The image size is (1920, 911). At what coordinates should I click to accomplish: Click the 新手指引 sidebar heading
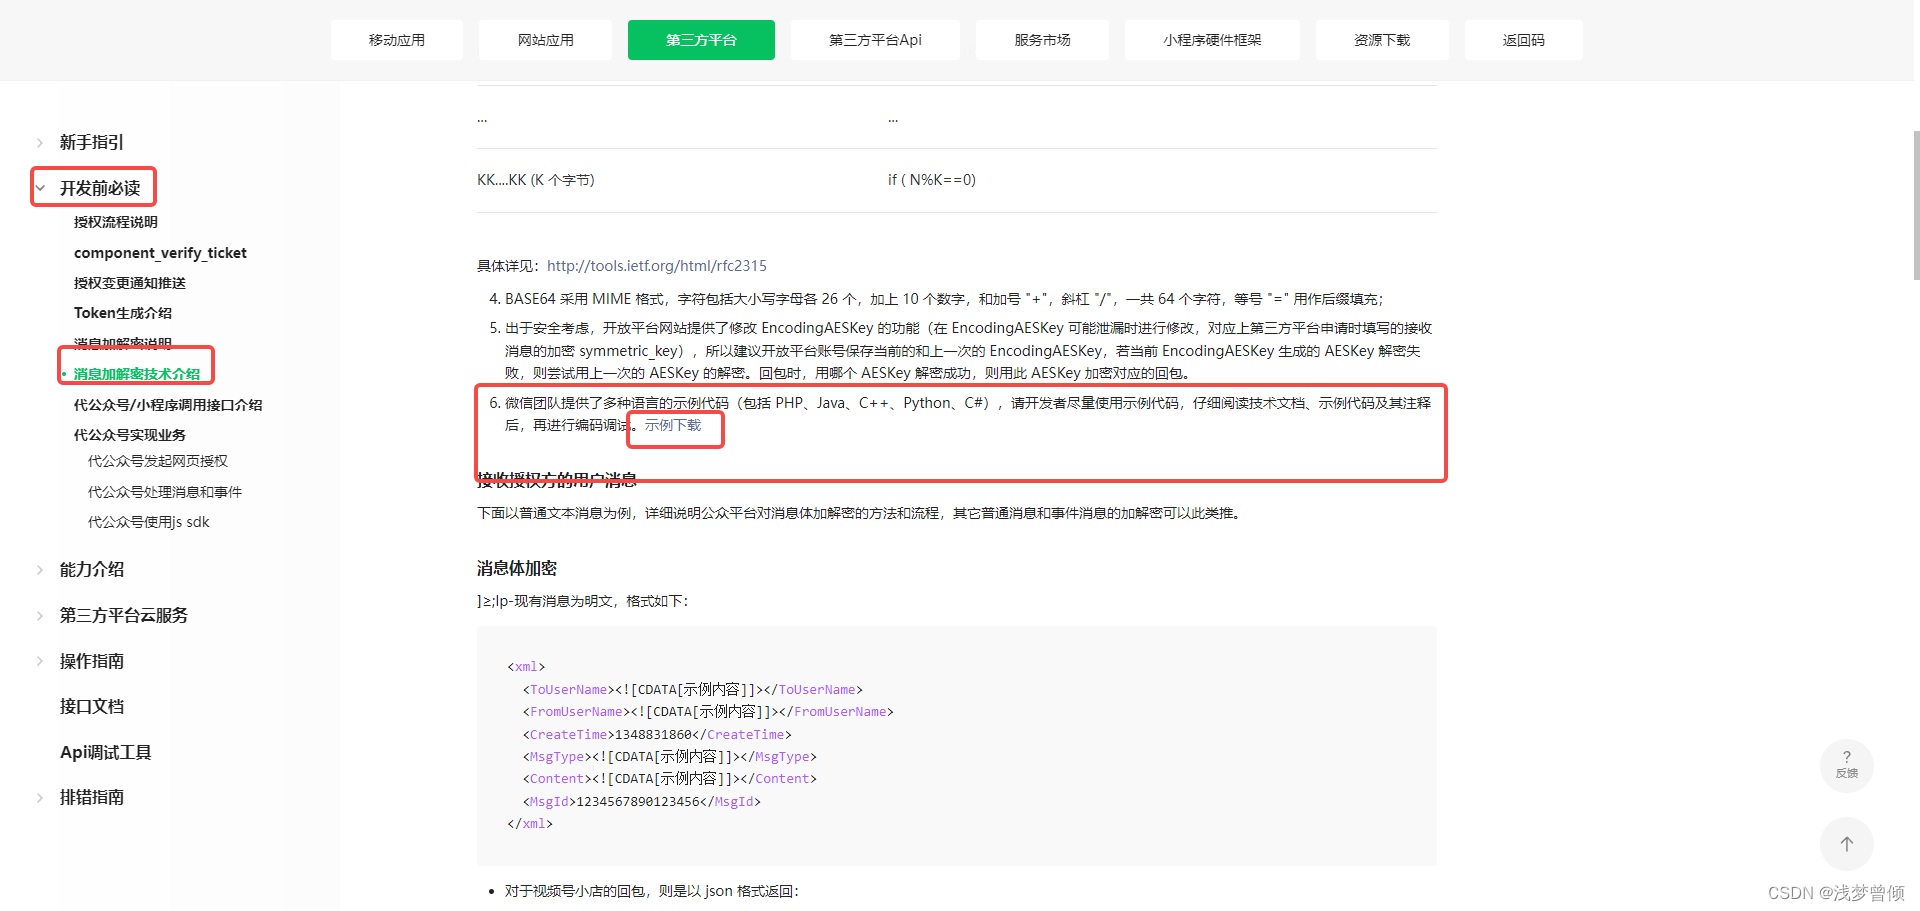(x=92, y=143)
